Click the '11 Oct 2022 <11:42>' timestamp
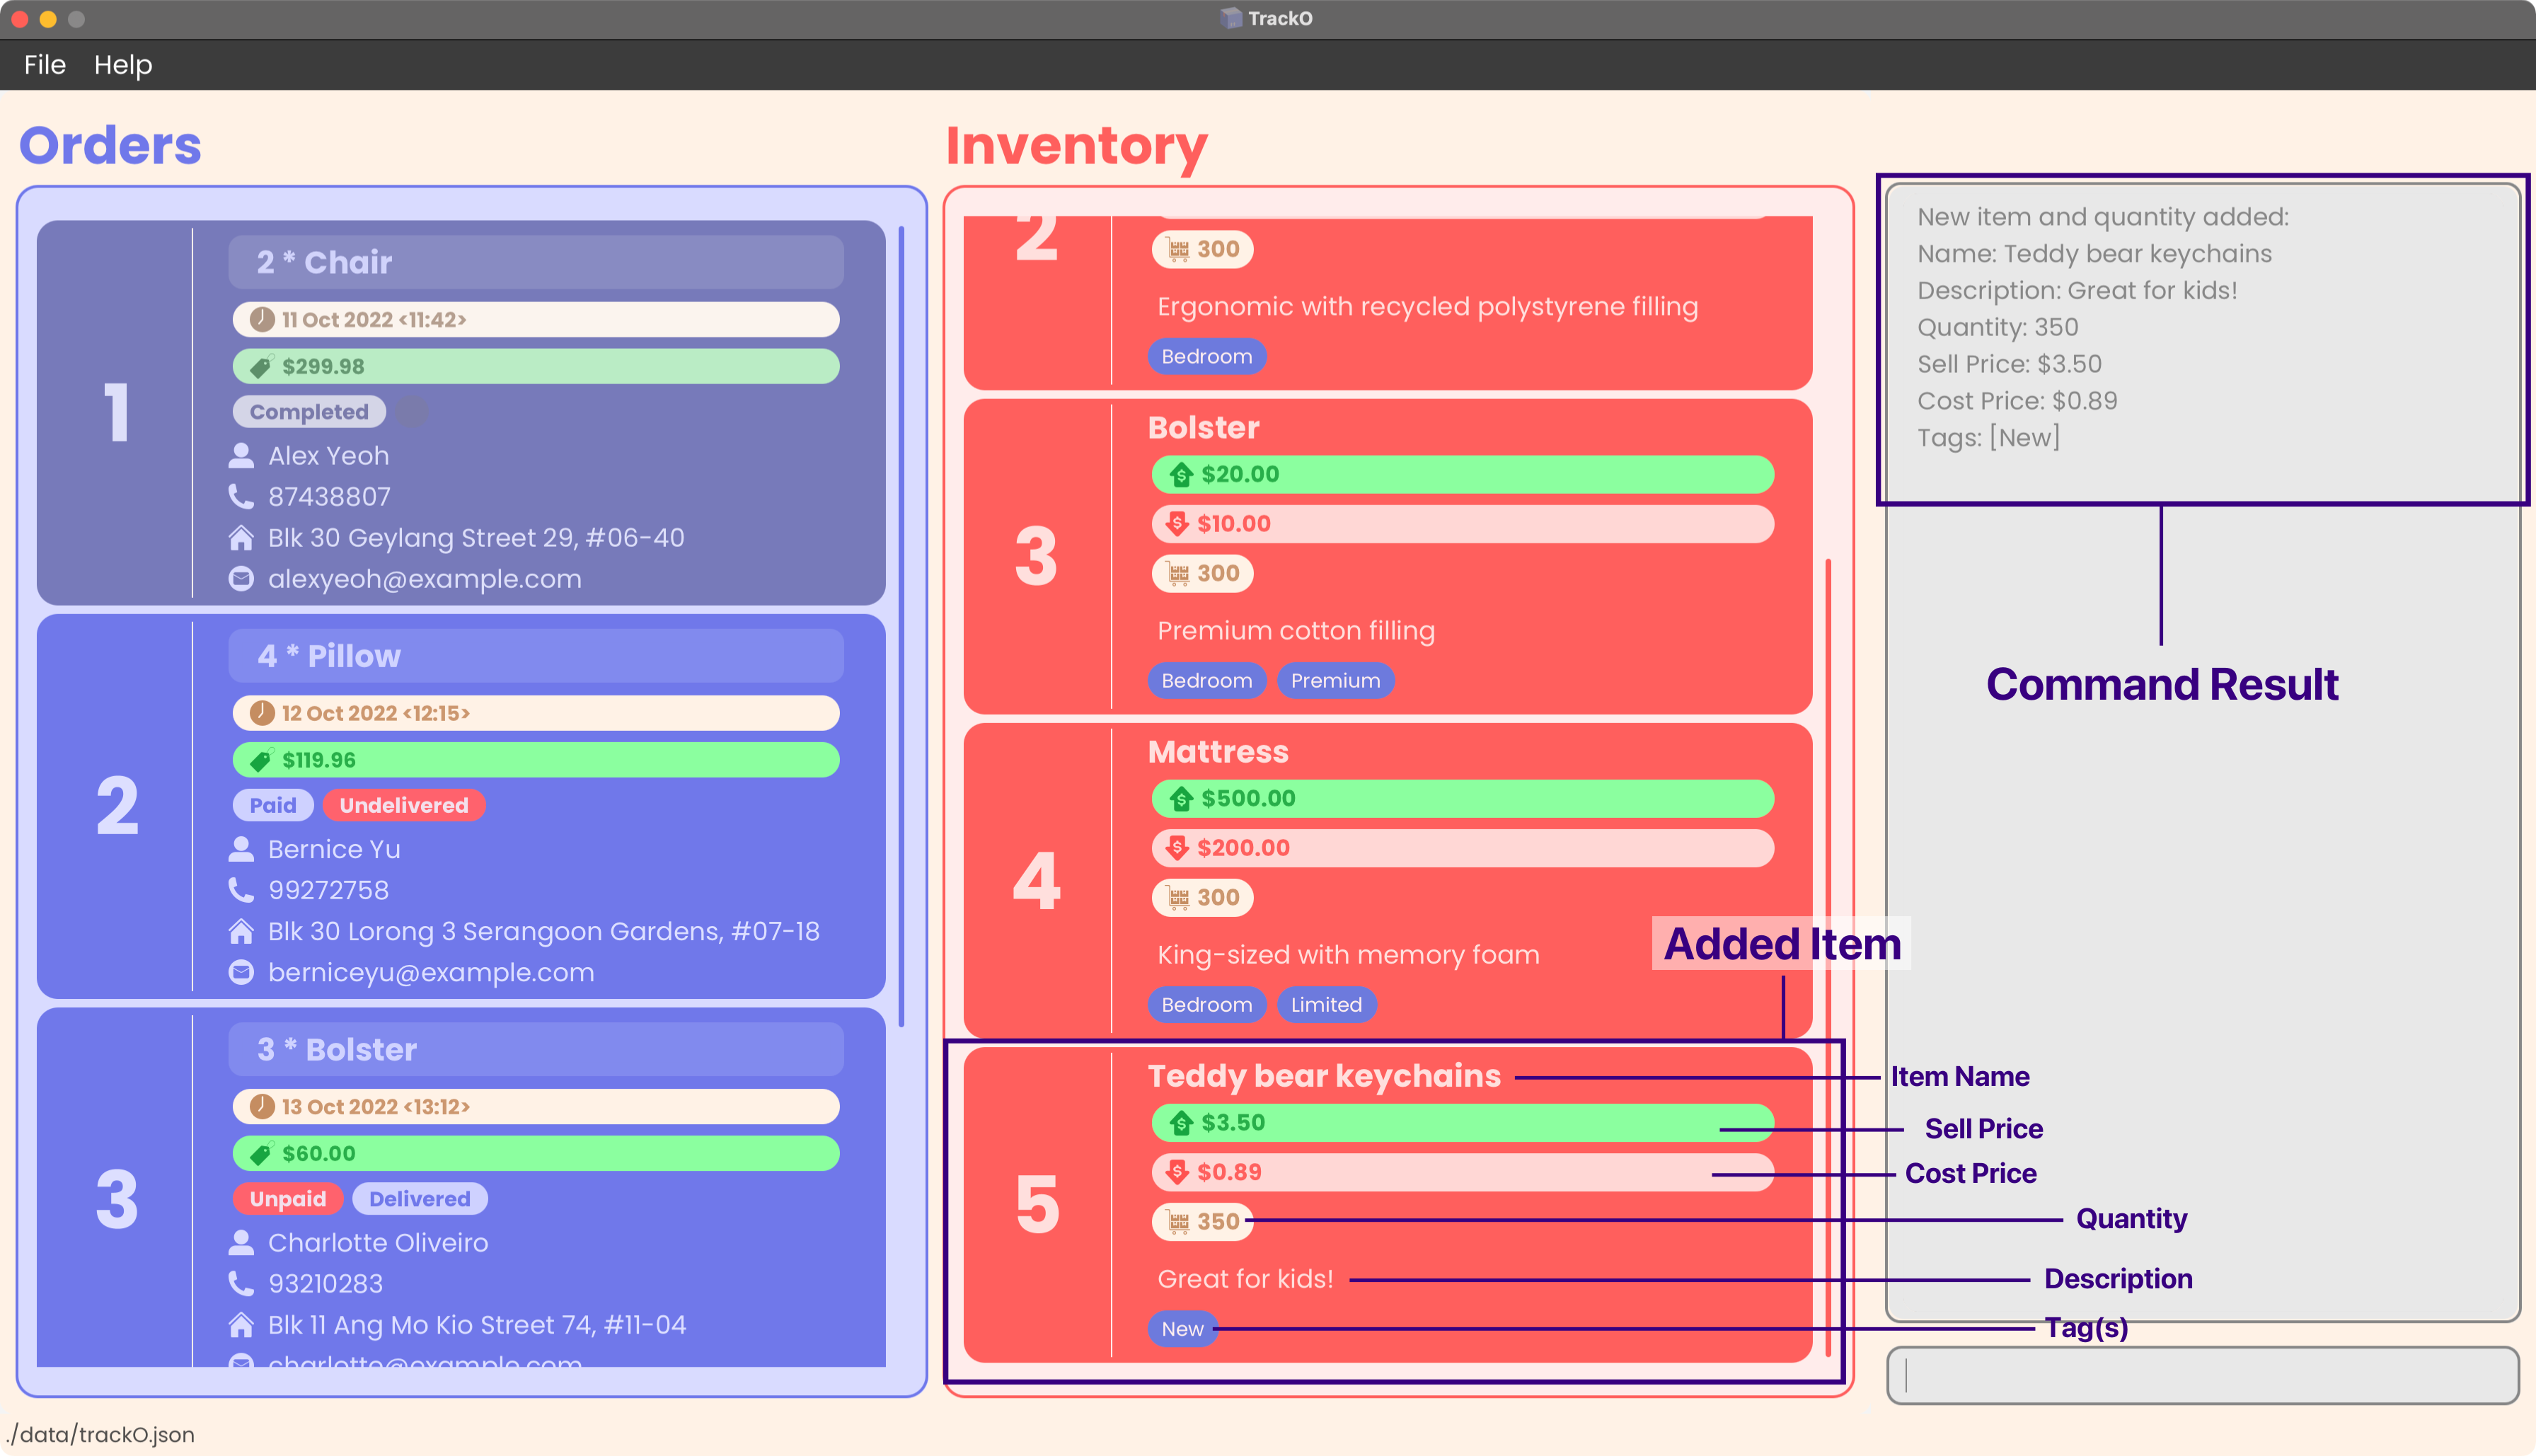This screenshot has width=2536, height=1456. 374,320
